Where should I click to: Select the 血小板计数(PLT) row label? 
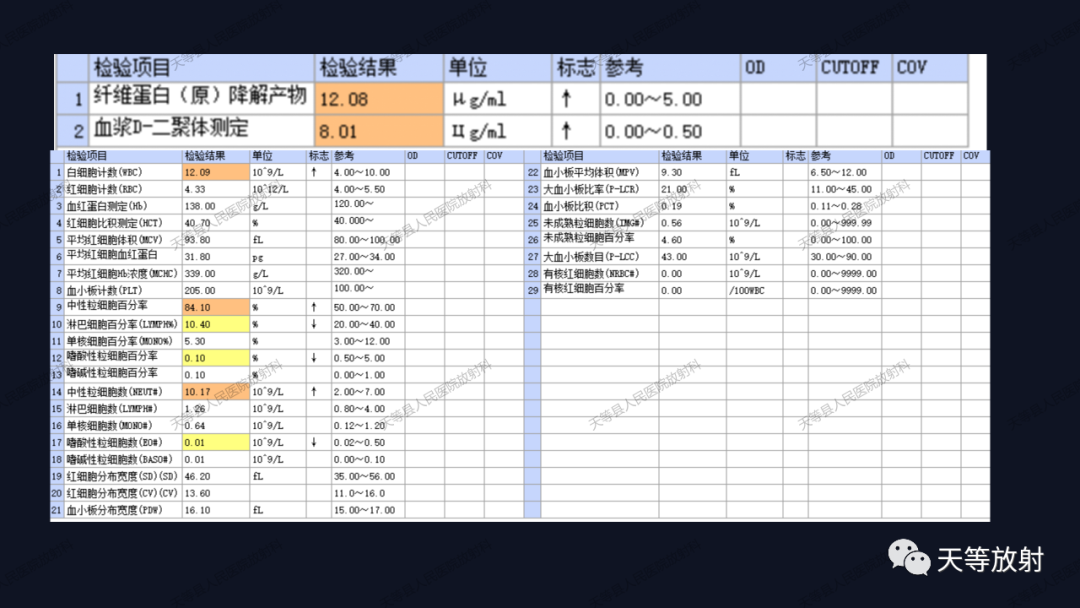click(104, 290)
